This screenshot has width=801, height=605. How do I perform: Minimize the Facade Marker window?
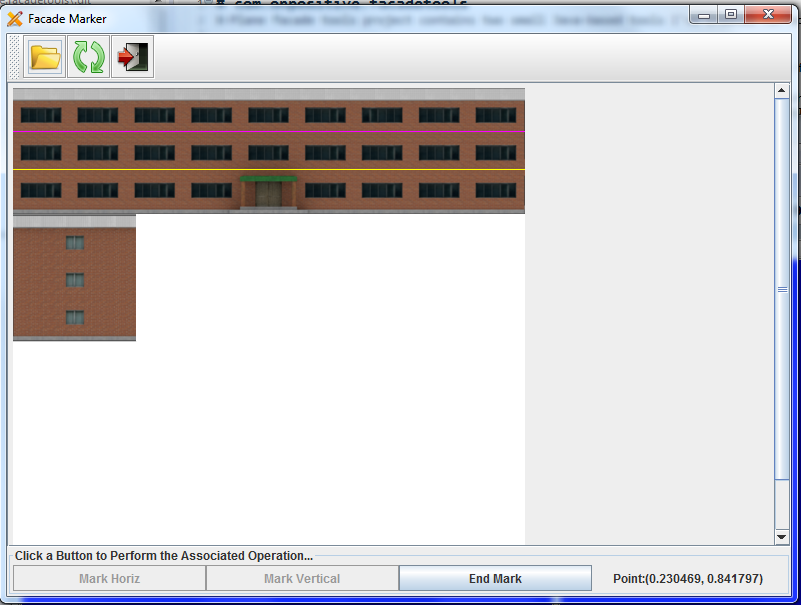[x=704, y=15]
